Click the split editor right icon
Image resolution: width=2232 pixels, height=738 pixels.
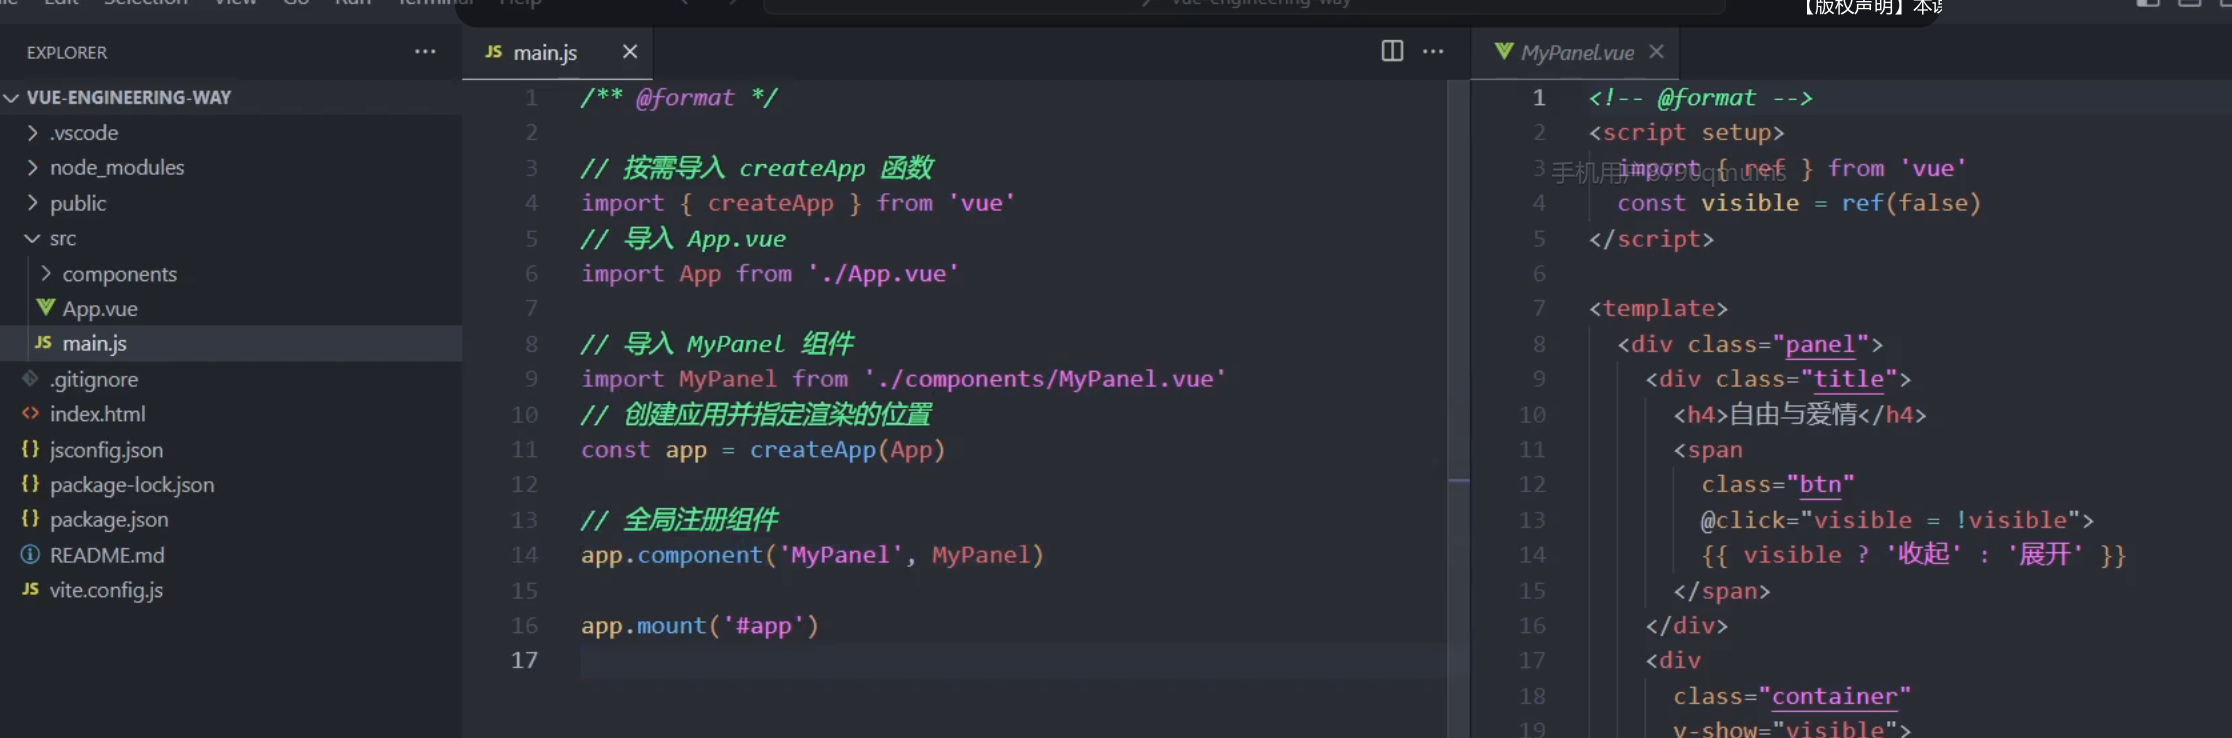tap(1392, 51)
